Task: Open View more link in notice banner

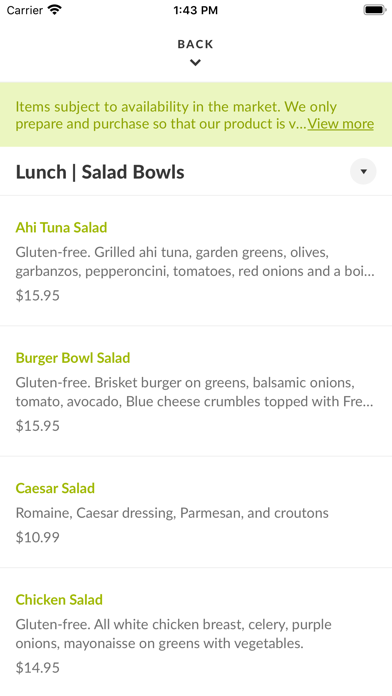Action: (341, 124)
